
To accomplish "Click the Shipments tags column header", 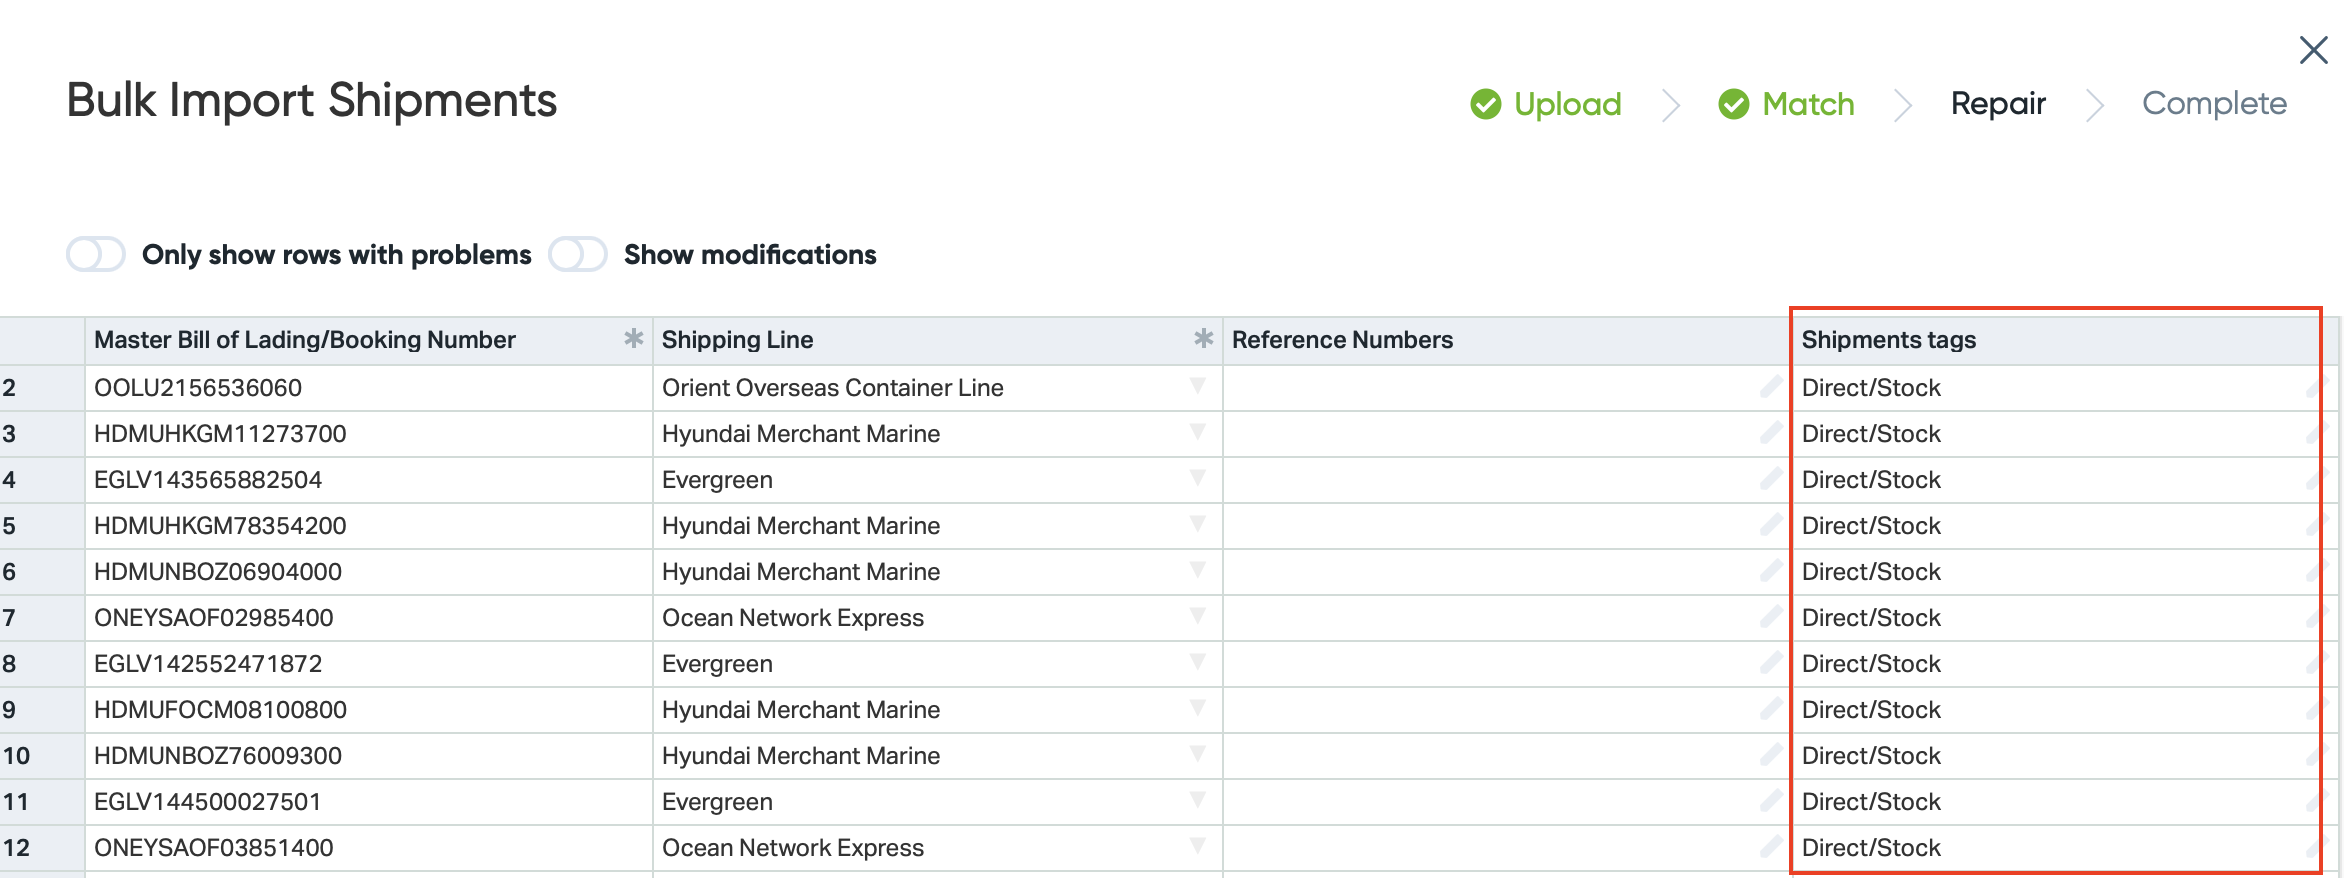I will coord(1889,340).
